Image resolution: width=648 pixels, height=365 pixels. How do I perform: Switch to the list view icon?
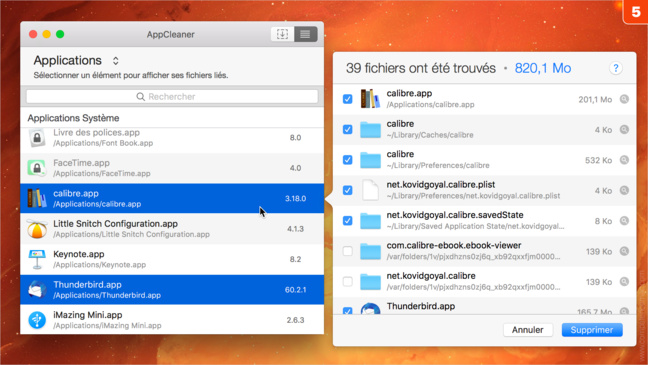click(x=305, y=34)
